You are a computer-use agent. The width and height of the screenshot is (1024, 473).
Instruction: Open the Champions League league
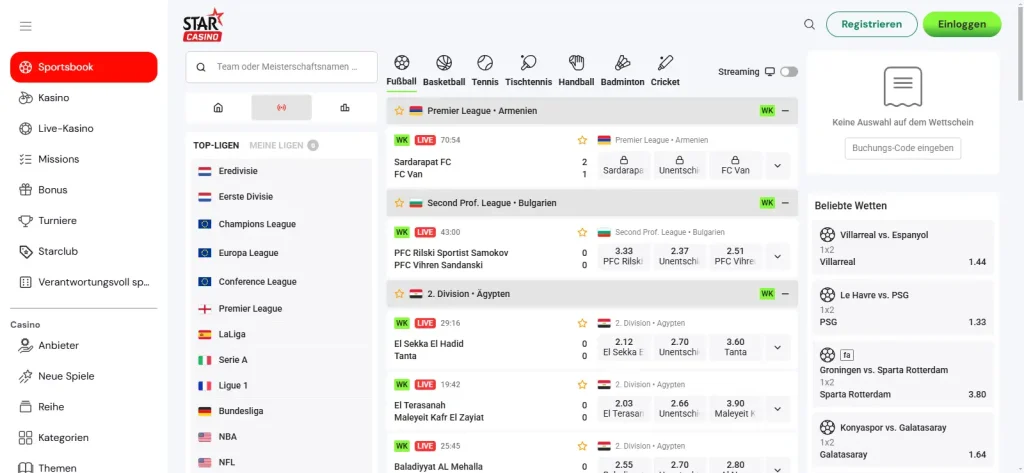click(x=281, y=224)
